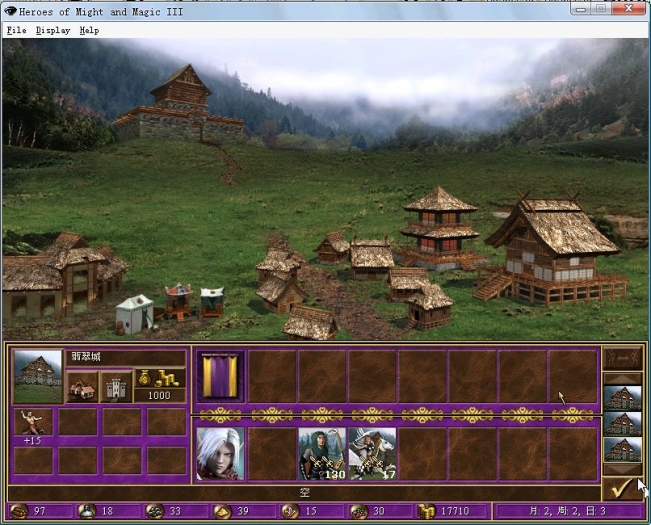Click the crystal resource icon showing 15
The image size is (651, 525).
pos(290,511)
